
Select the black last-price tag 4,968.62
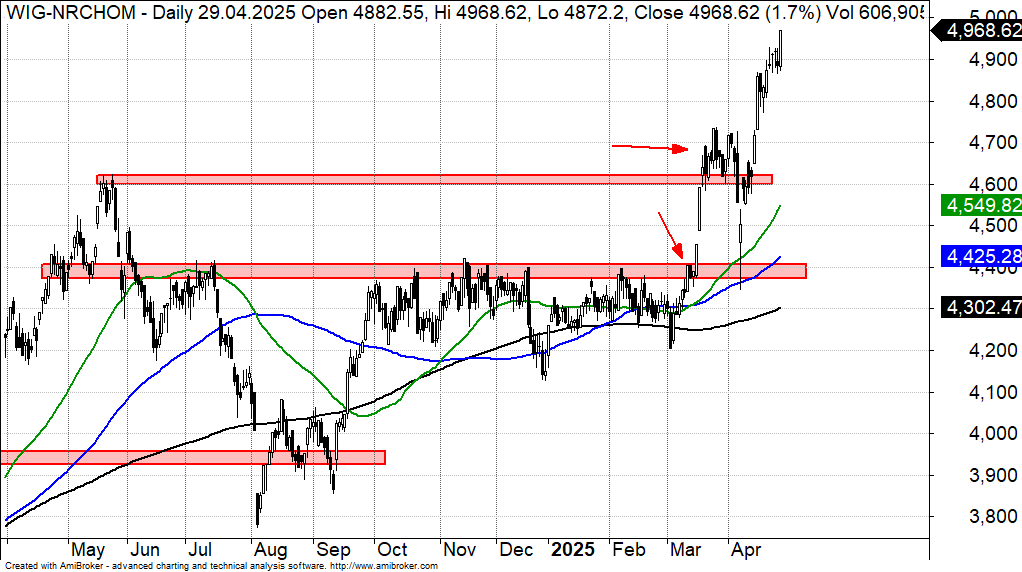tap(980, 32)
